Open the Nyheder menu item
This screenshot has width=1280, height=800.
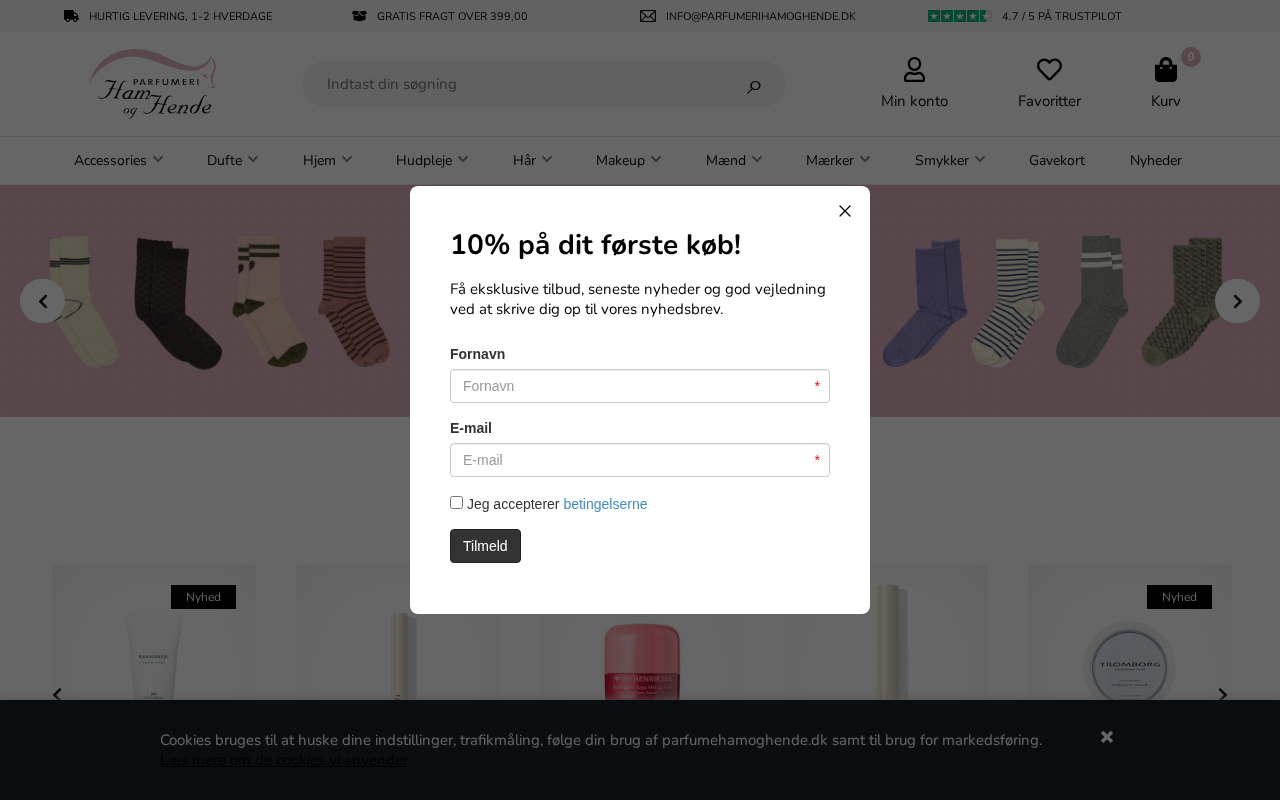1155,160
